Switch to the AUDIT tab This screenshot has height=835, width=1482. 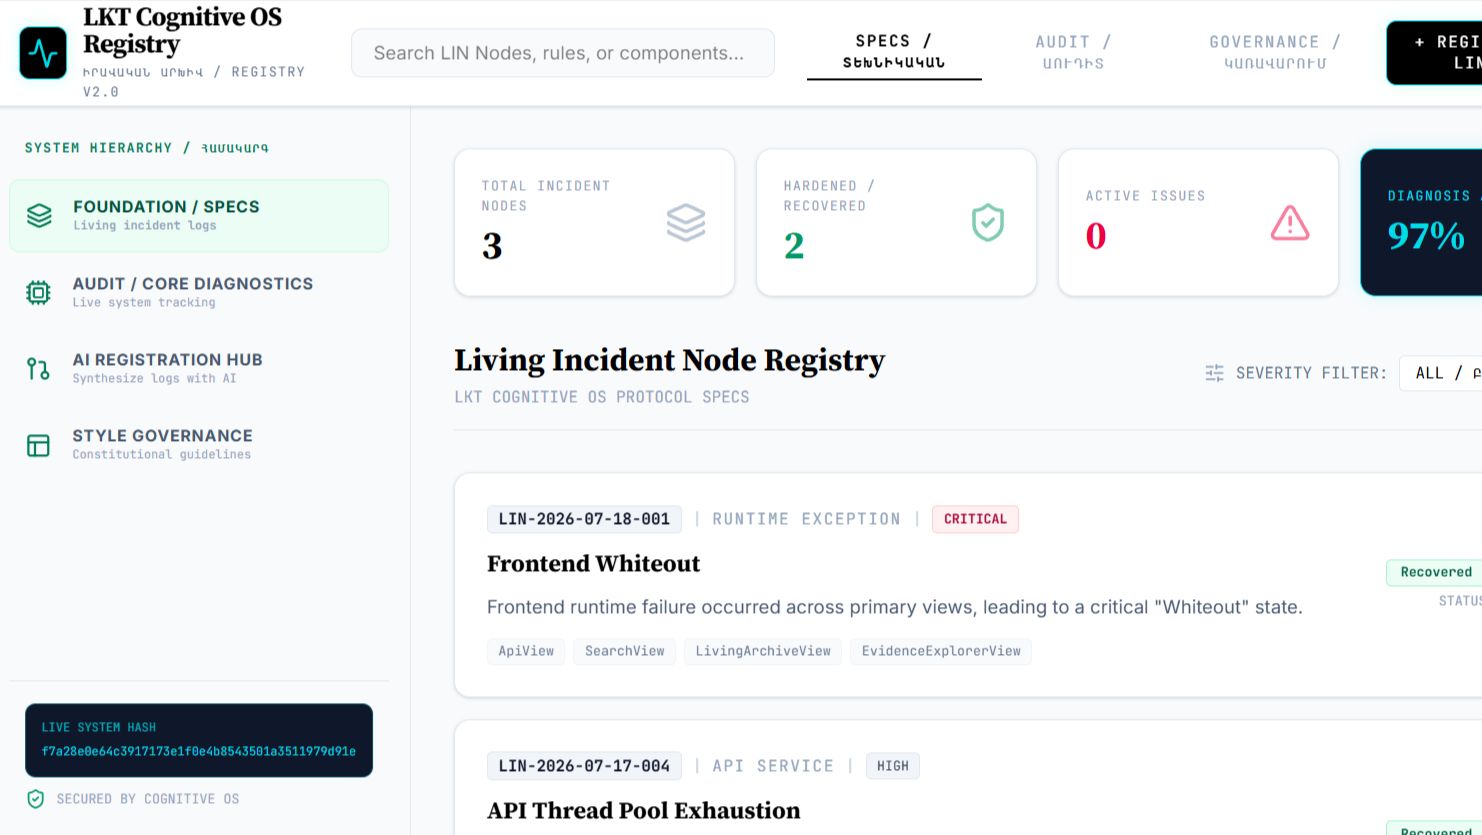coord(1073,52)
